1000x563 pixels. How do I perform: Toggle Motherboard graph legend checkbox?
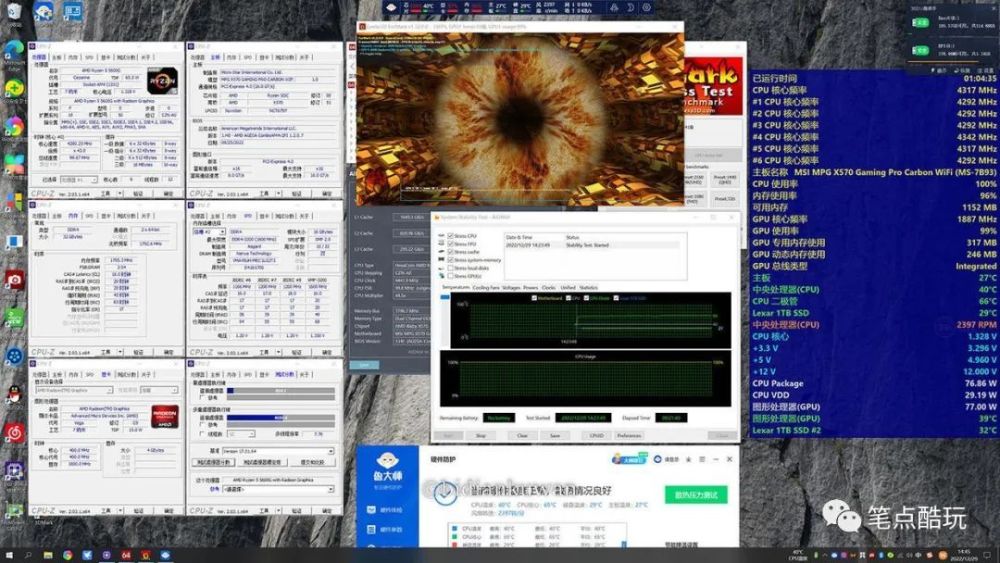click(x=534, y=298)
